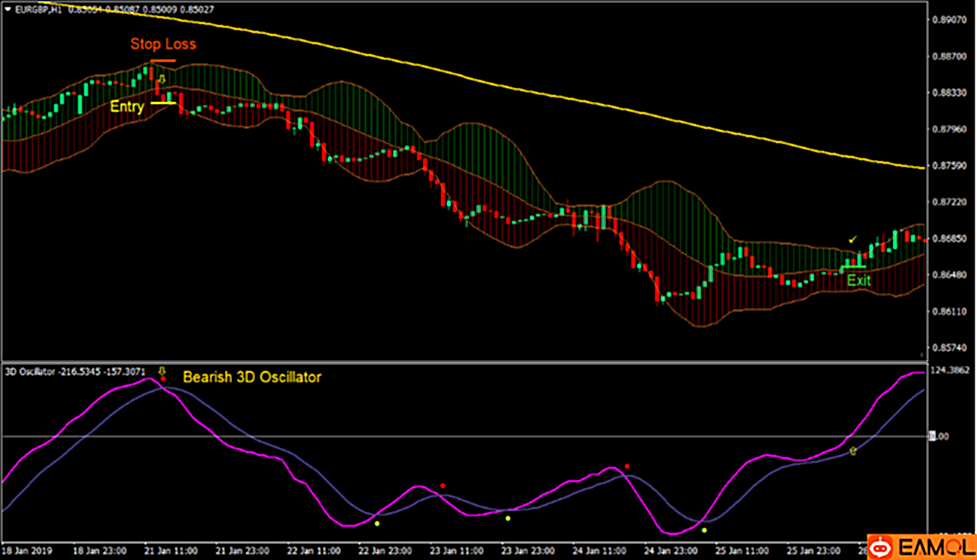This screenshot has height=560, width=977.
Task: Click the 0.86110 price axis label
Action: [948, 311]
